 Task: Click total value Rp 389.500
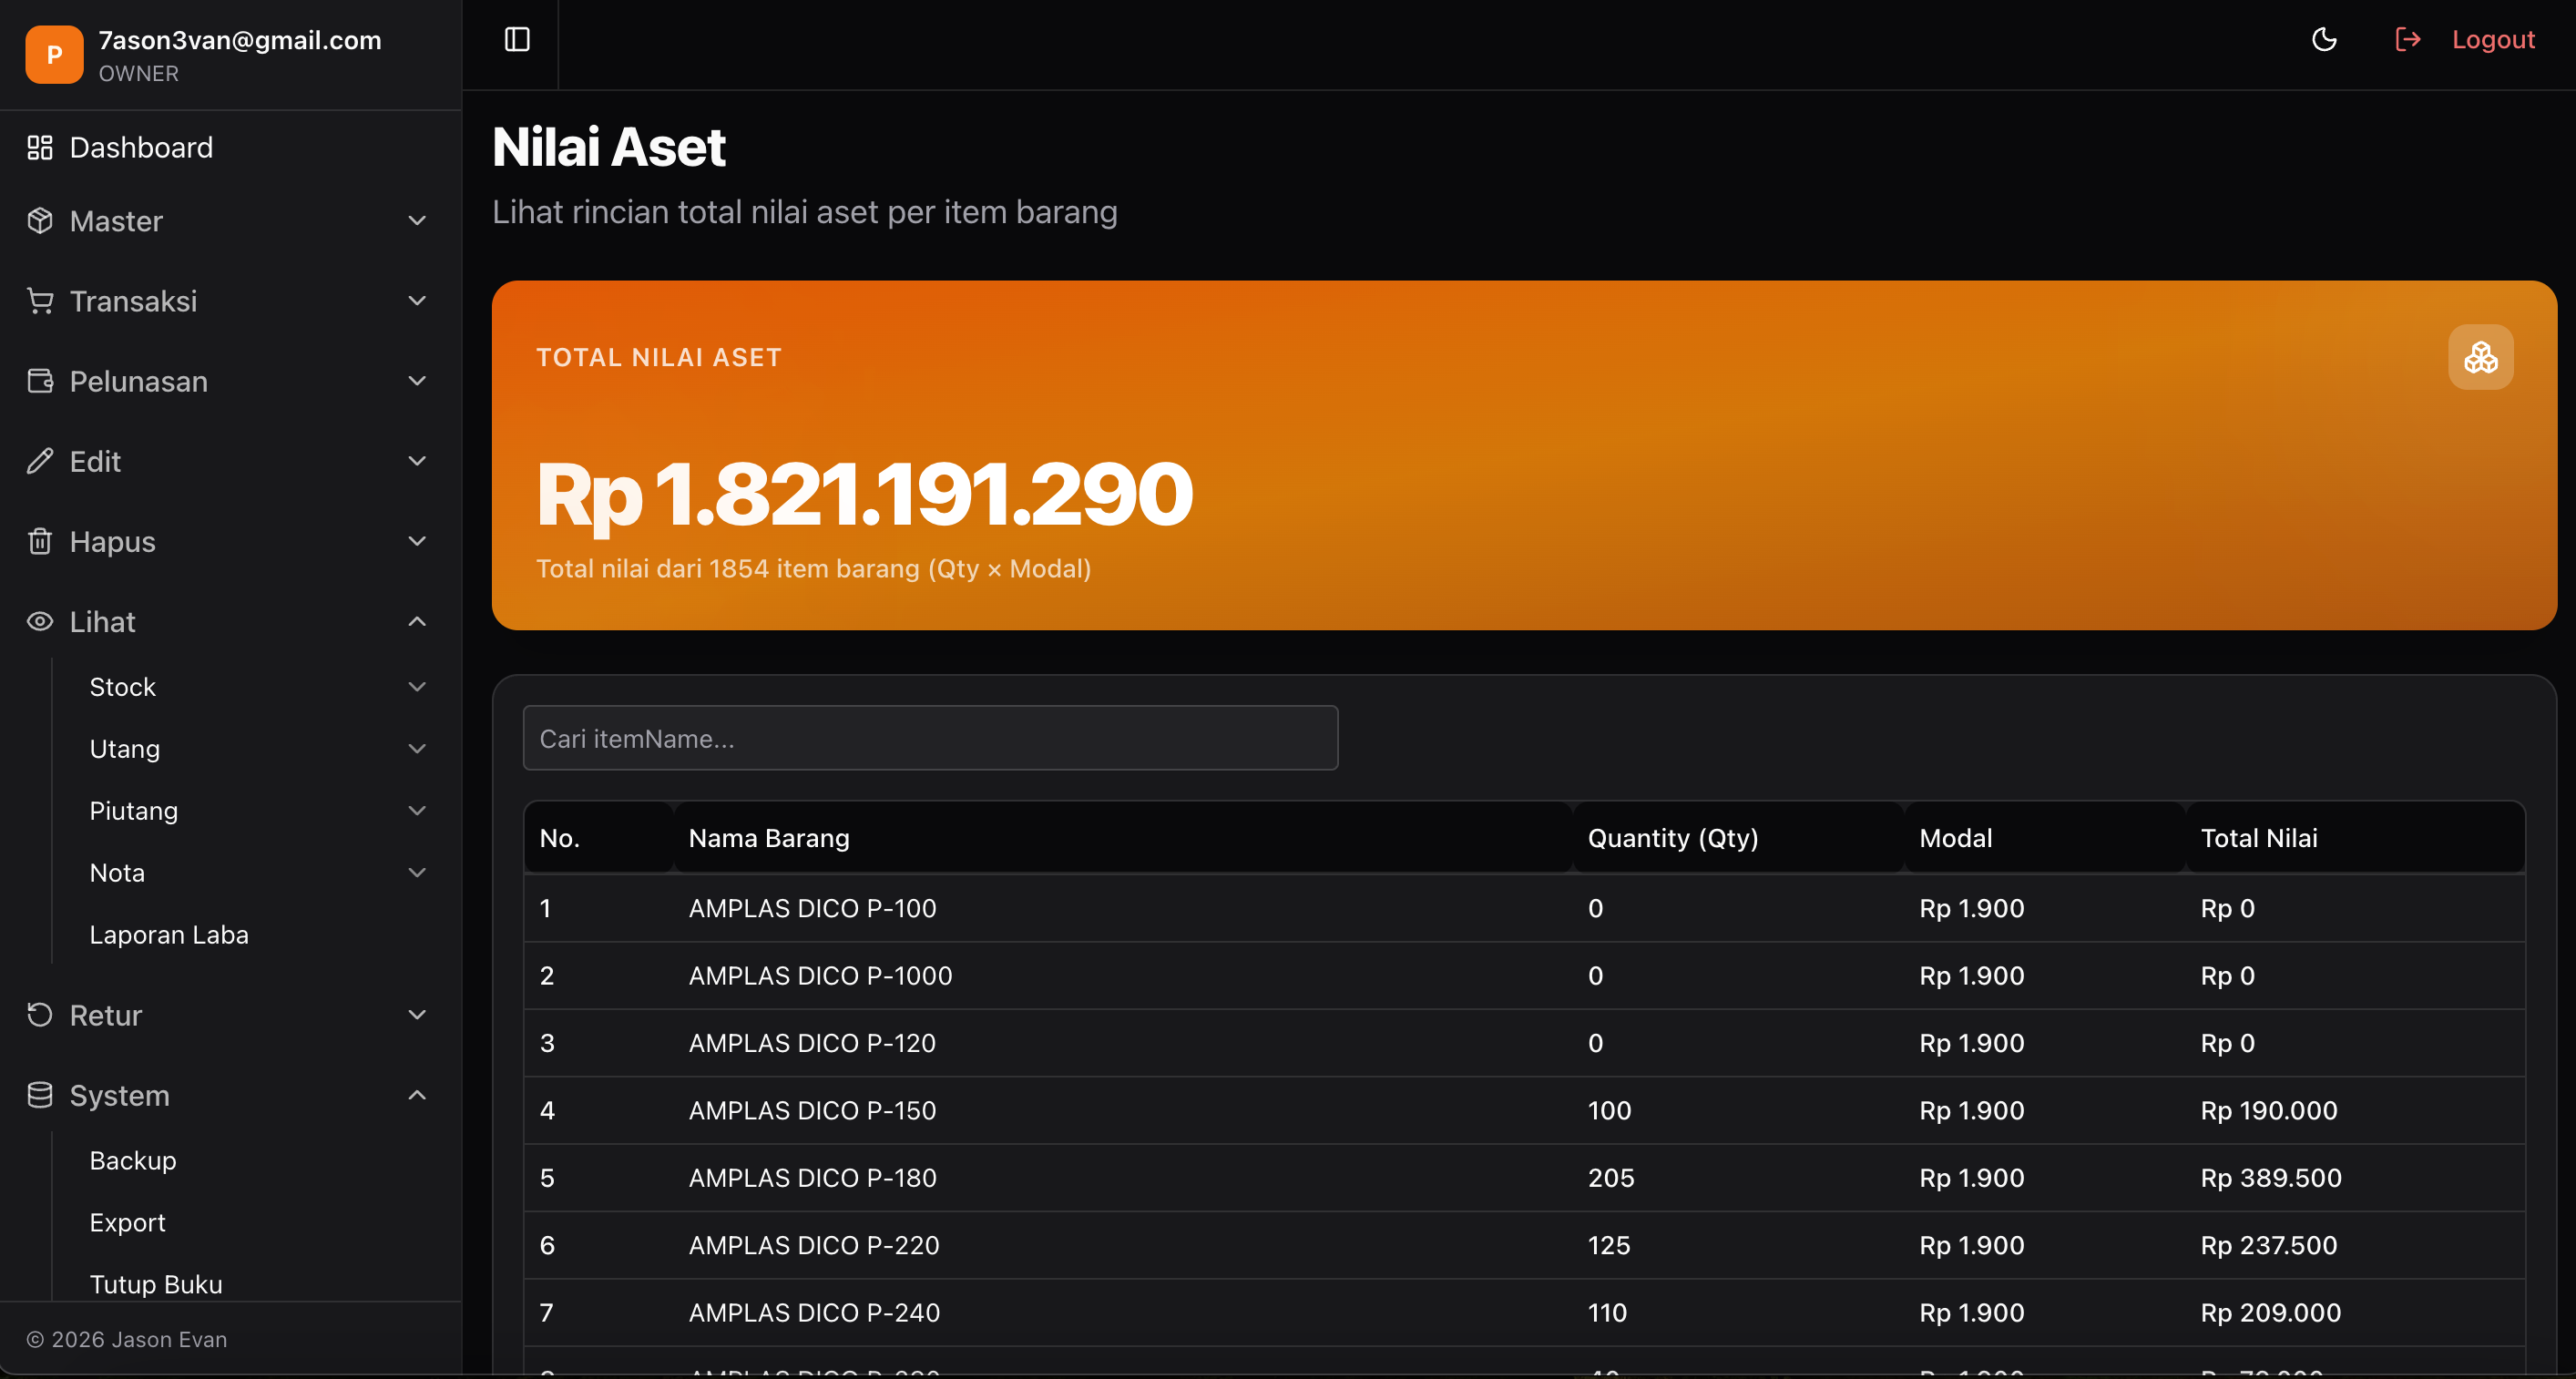pyautogui.click(x=2271, y=1178)
